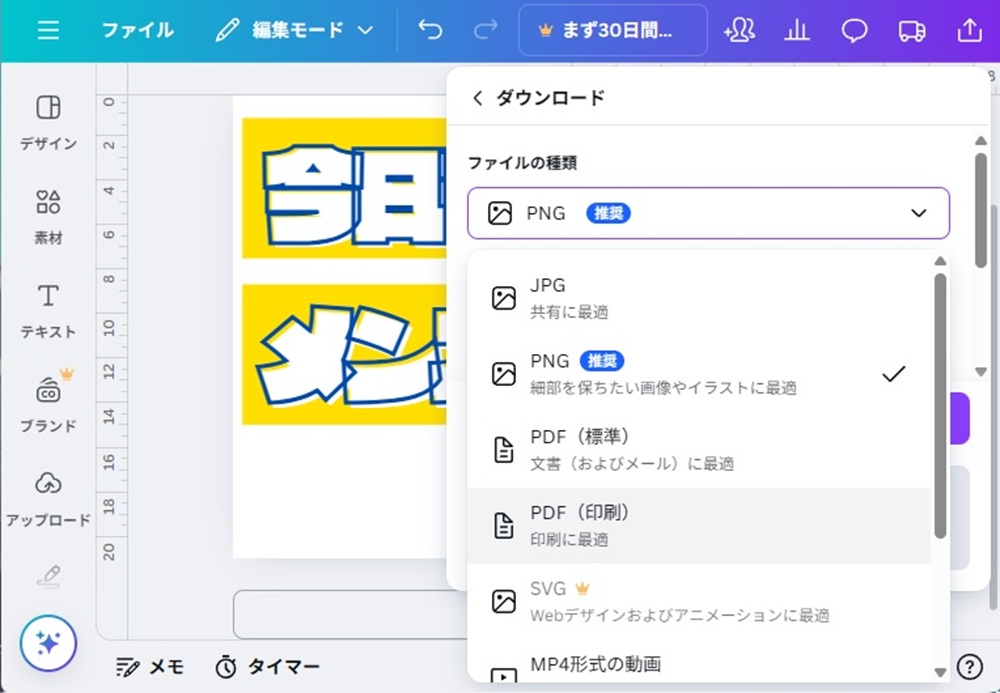Image resolution: width=1000 pixels, height=693 pixels.
Task: Click the undo arrow icon
Action: 431,30
